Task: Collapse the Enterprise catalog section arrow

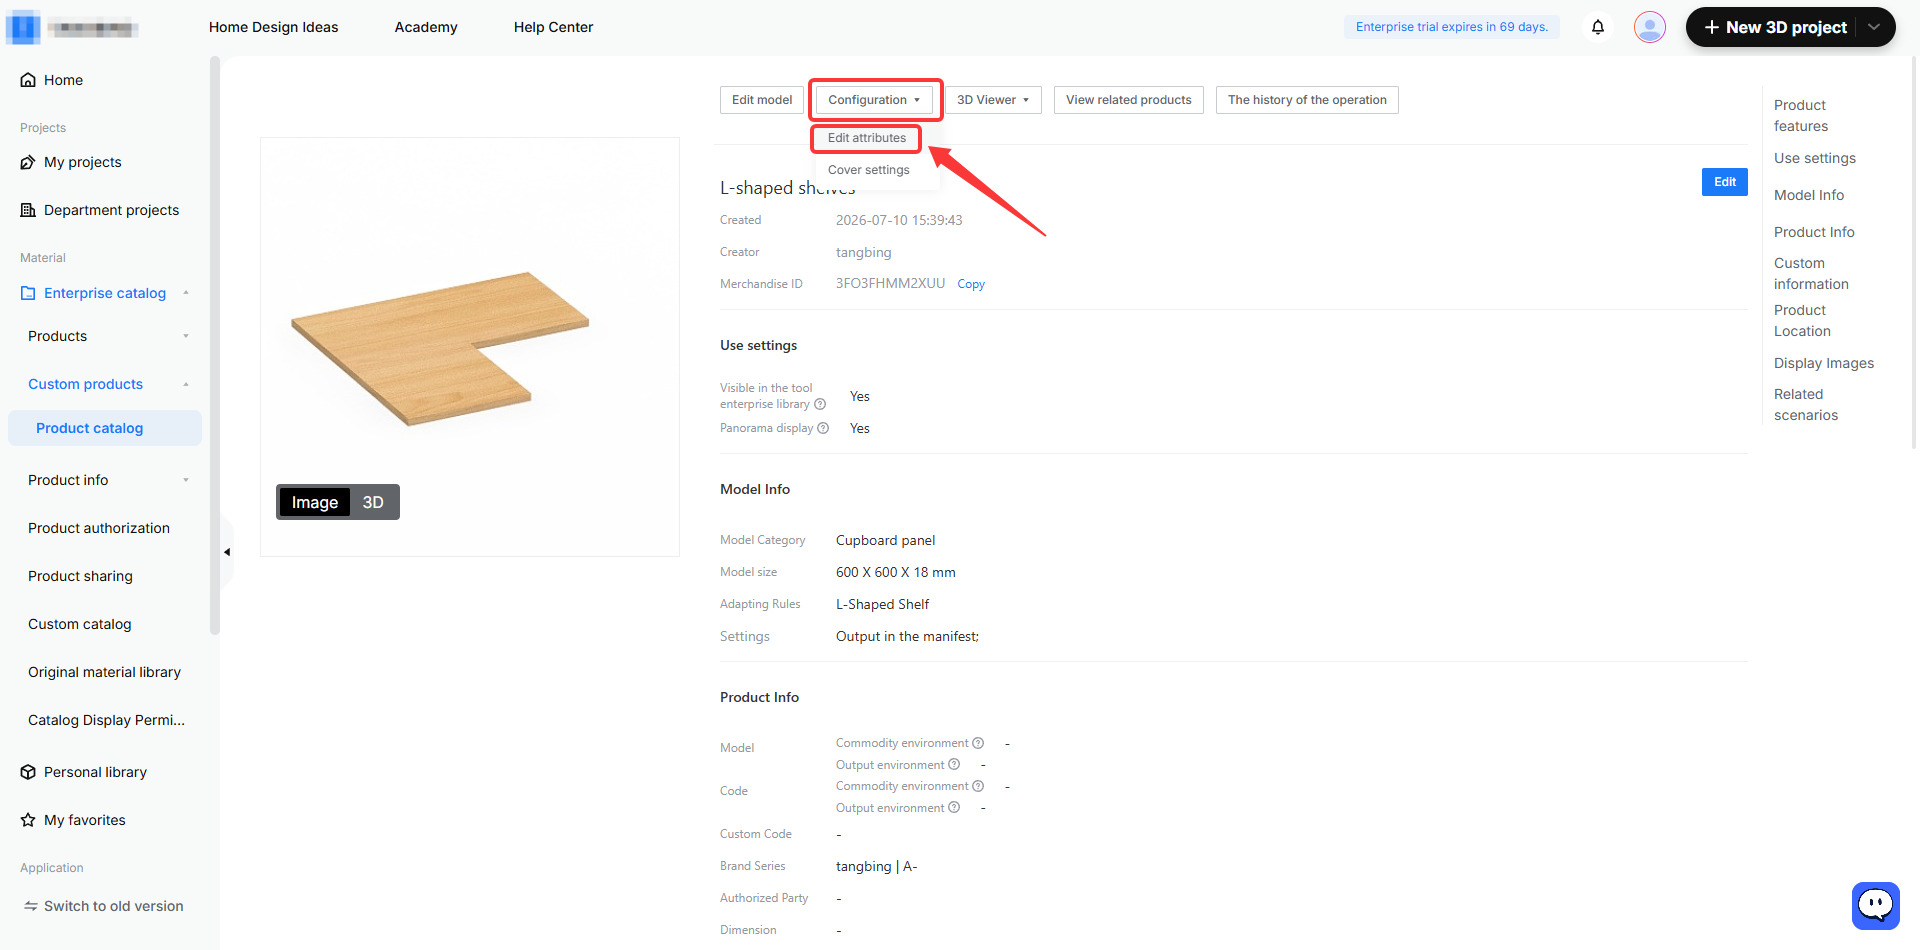Action: pyautogui.click(x=186, y=293)
